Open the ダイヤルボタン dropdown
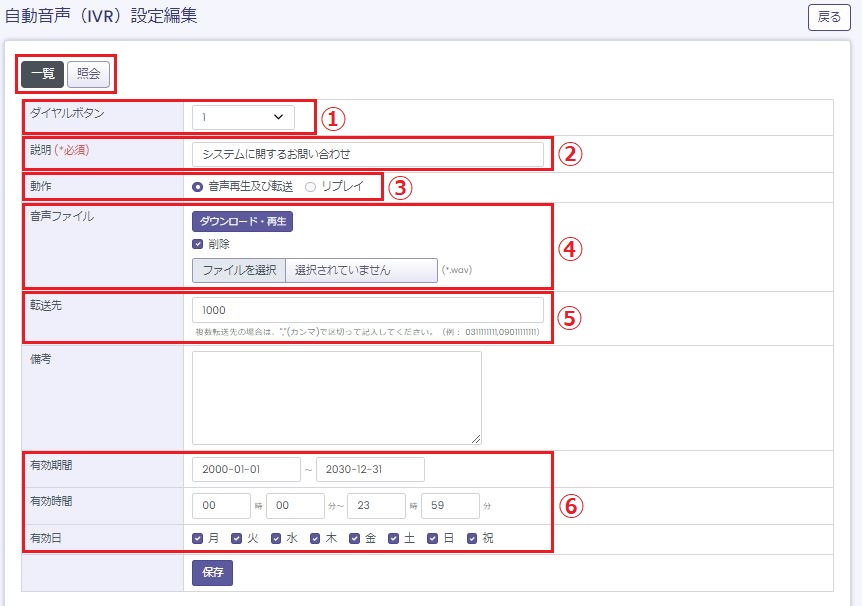 [x=244, y=117]
